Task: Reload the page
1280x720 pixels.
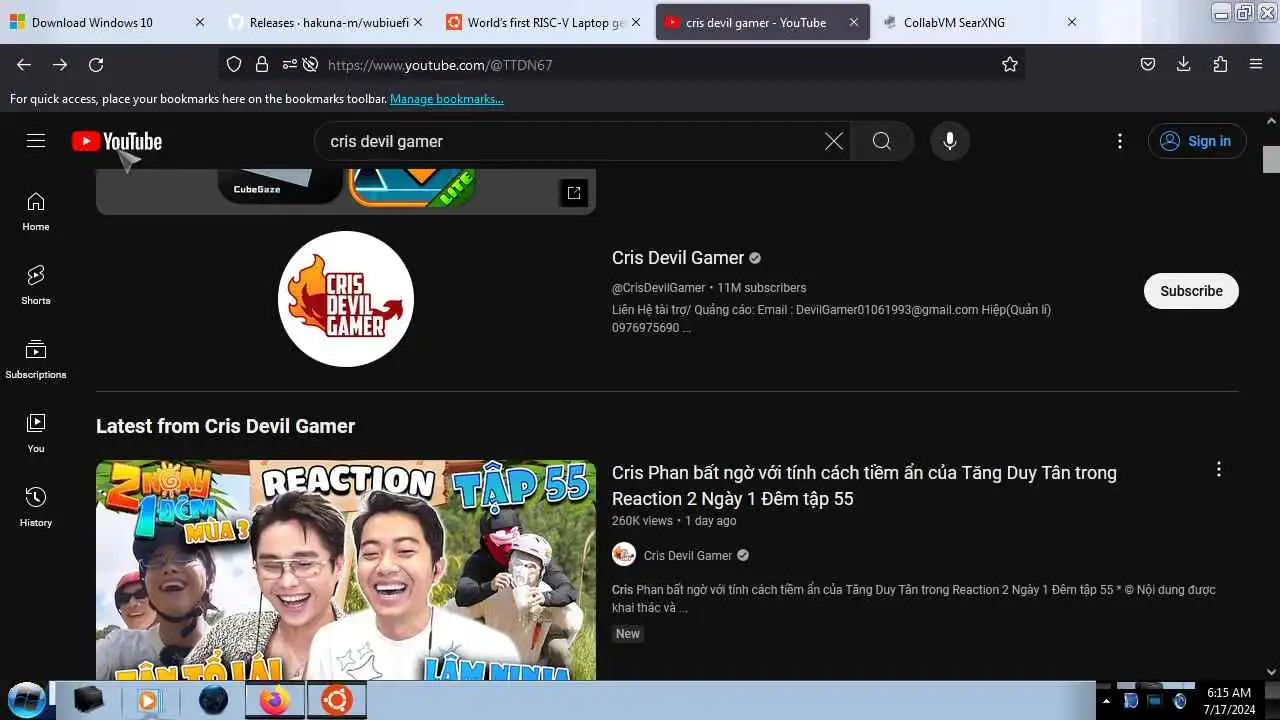Action: 96,64
